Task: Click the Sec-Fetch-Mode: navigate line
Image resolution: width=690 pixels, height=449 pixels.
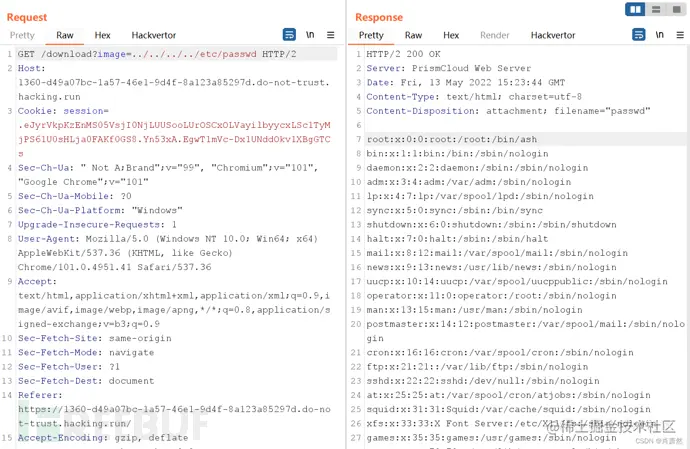Action: (86, 352)
